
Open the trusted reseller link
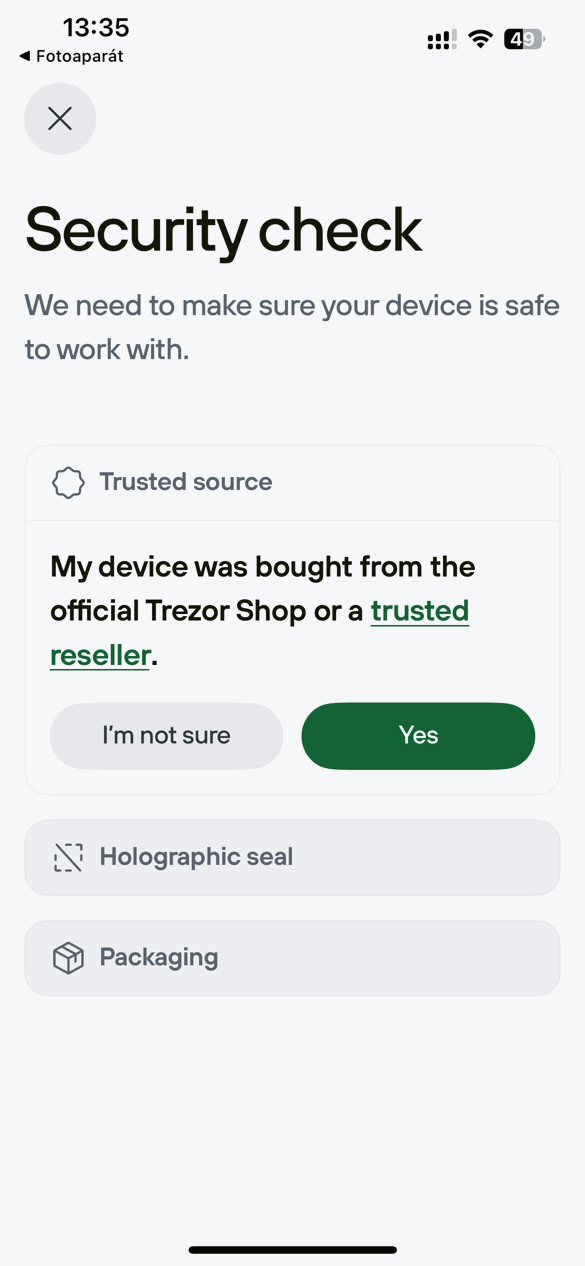(420, 610)
